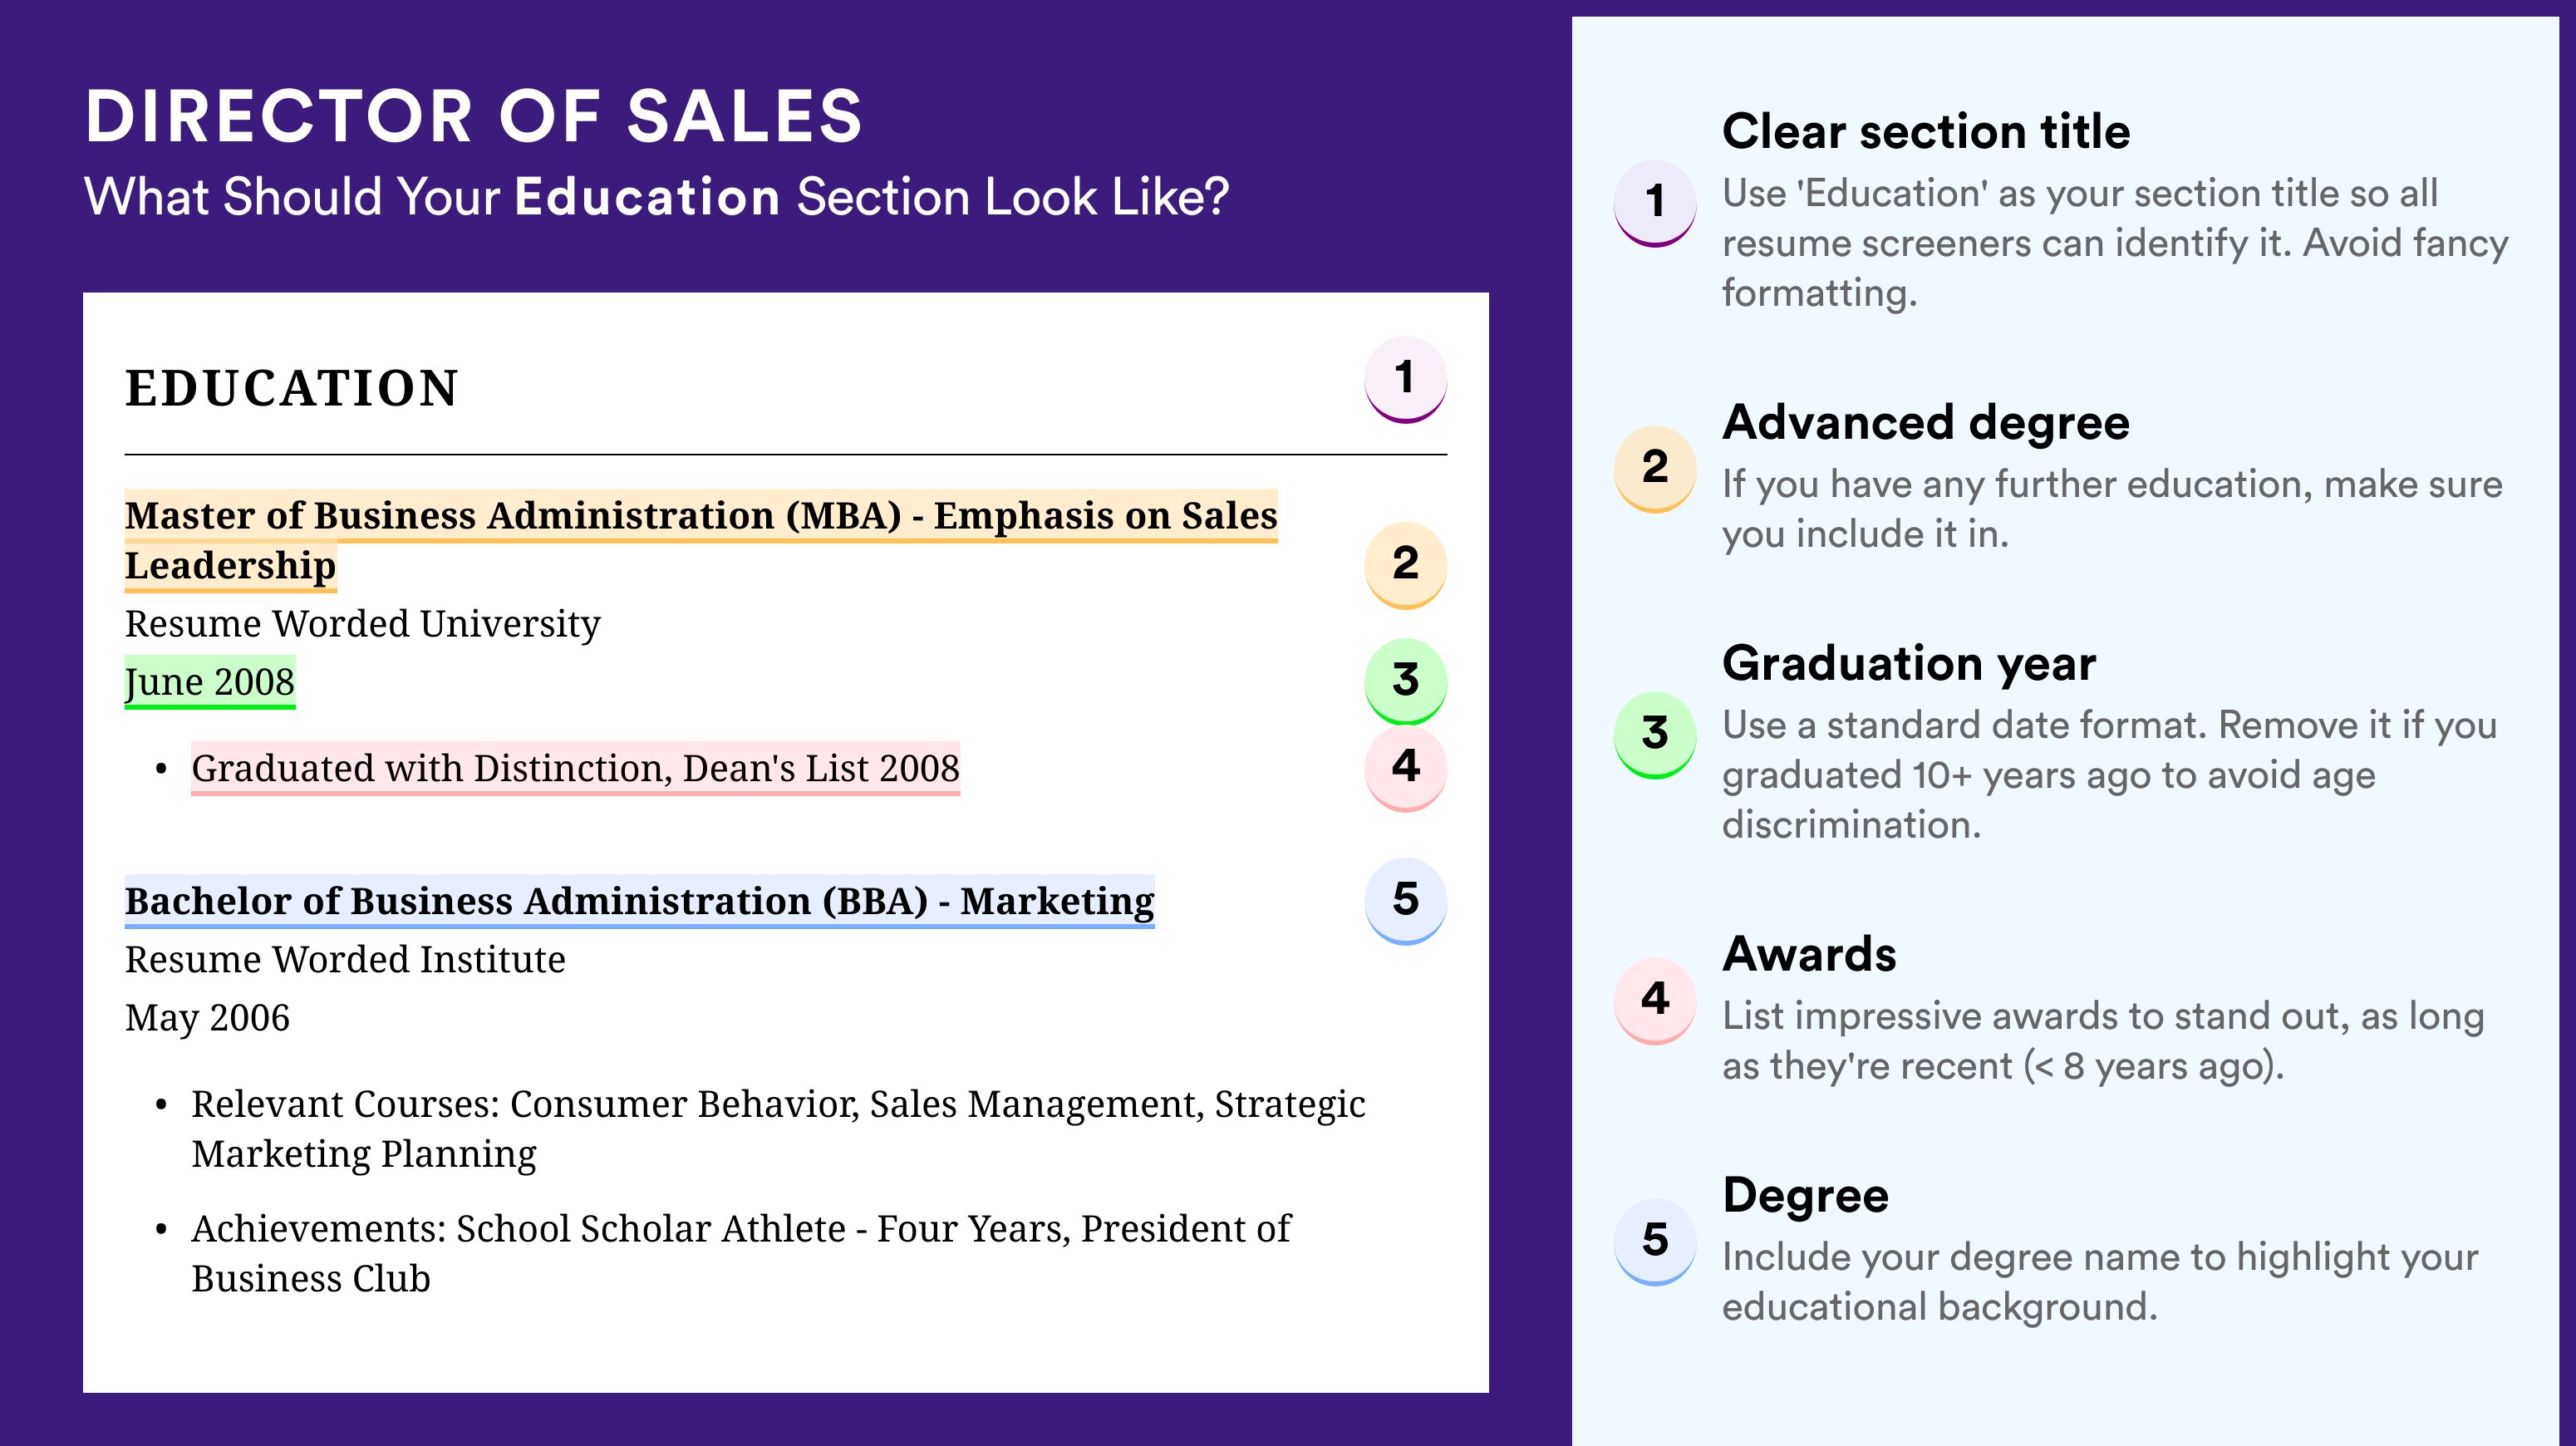
Task: Click the 'May 2006' date
Action: pyautogui.click(x=207, y=1018)
